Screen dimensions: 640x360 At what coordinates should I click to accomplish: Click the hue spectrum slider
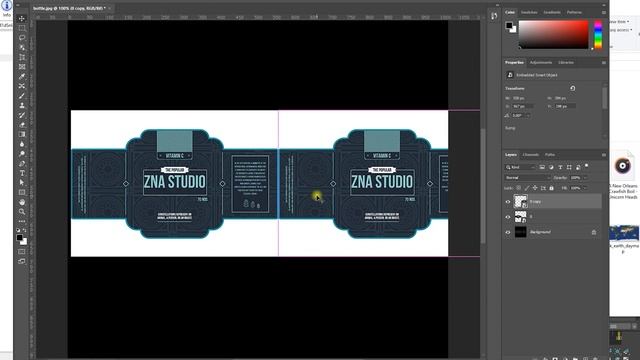point(598,35)
